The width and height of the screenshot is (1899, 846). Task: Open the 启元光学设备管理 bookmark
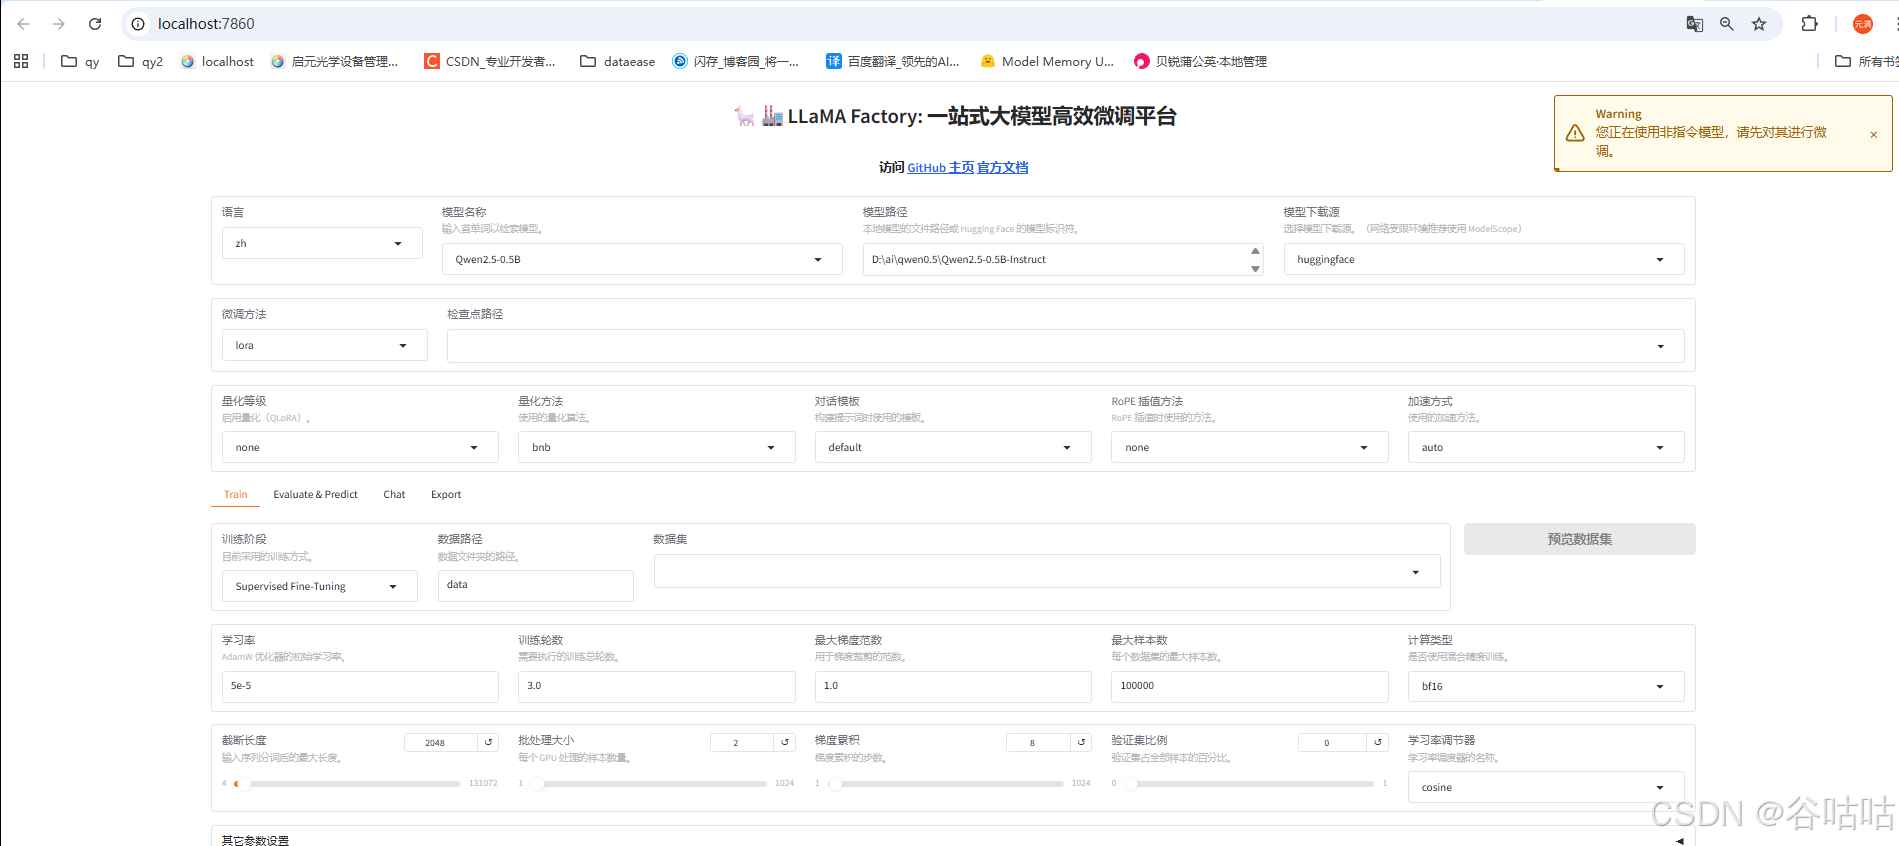(334, 61)
